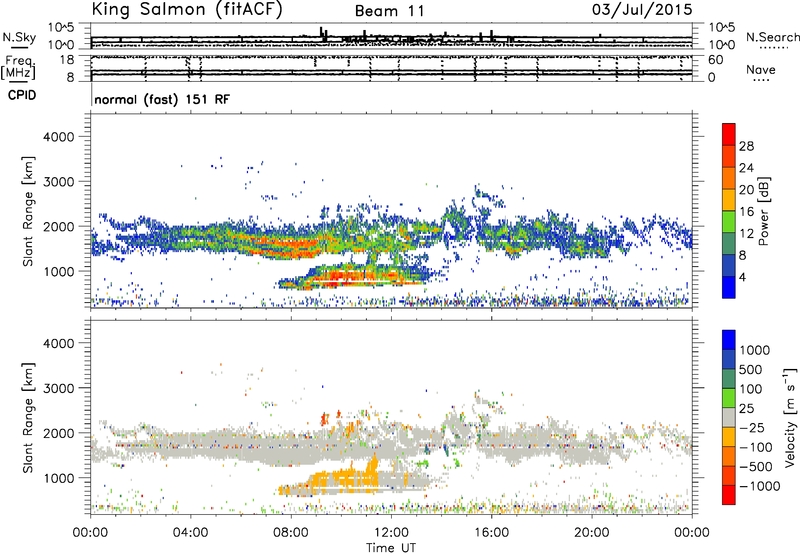
Task: Click the 1000 tick on Velocity scale
Action: click(755, 350)
